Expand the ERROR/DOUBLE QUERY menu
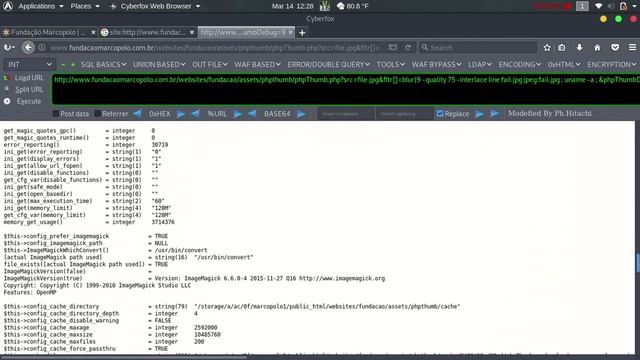Screen dimensions: 640x360 329,64
